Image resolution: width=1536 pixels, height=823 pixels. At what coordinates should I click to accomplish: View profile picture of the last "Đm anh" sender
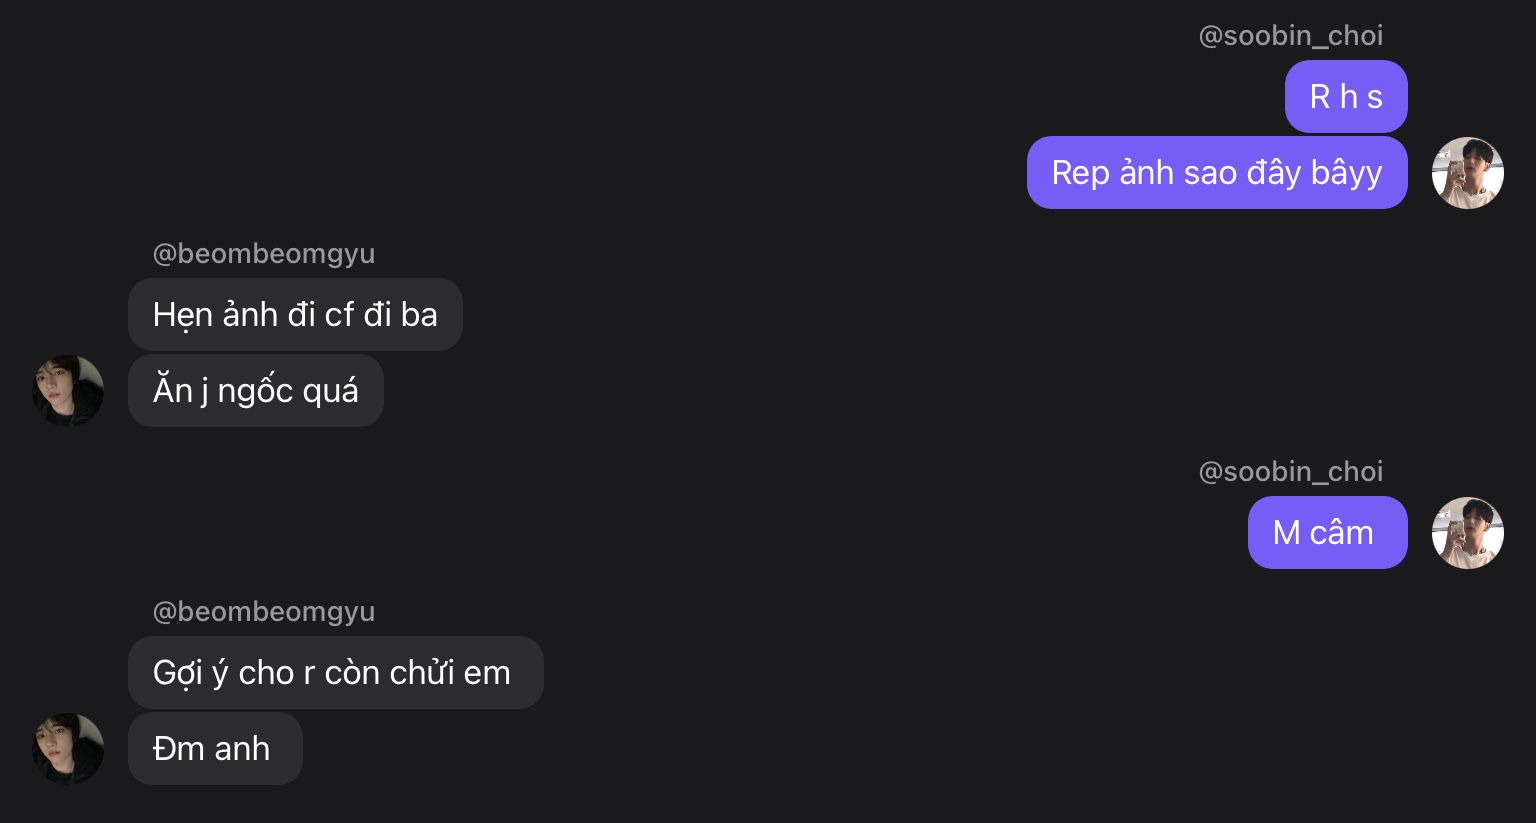(68, 749)
